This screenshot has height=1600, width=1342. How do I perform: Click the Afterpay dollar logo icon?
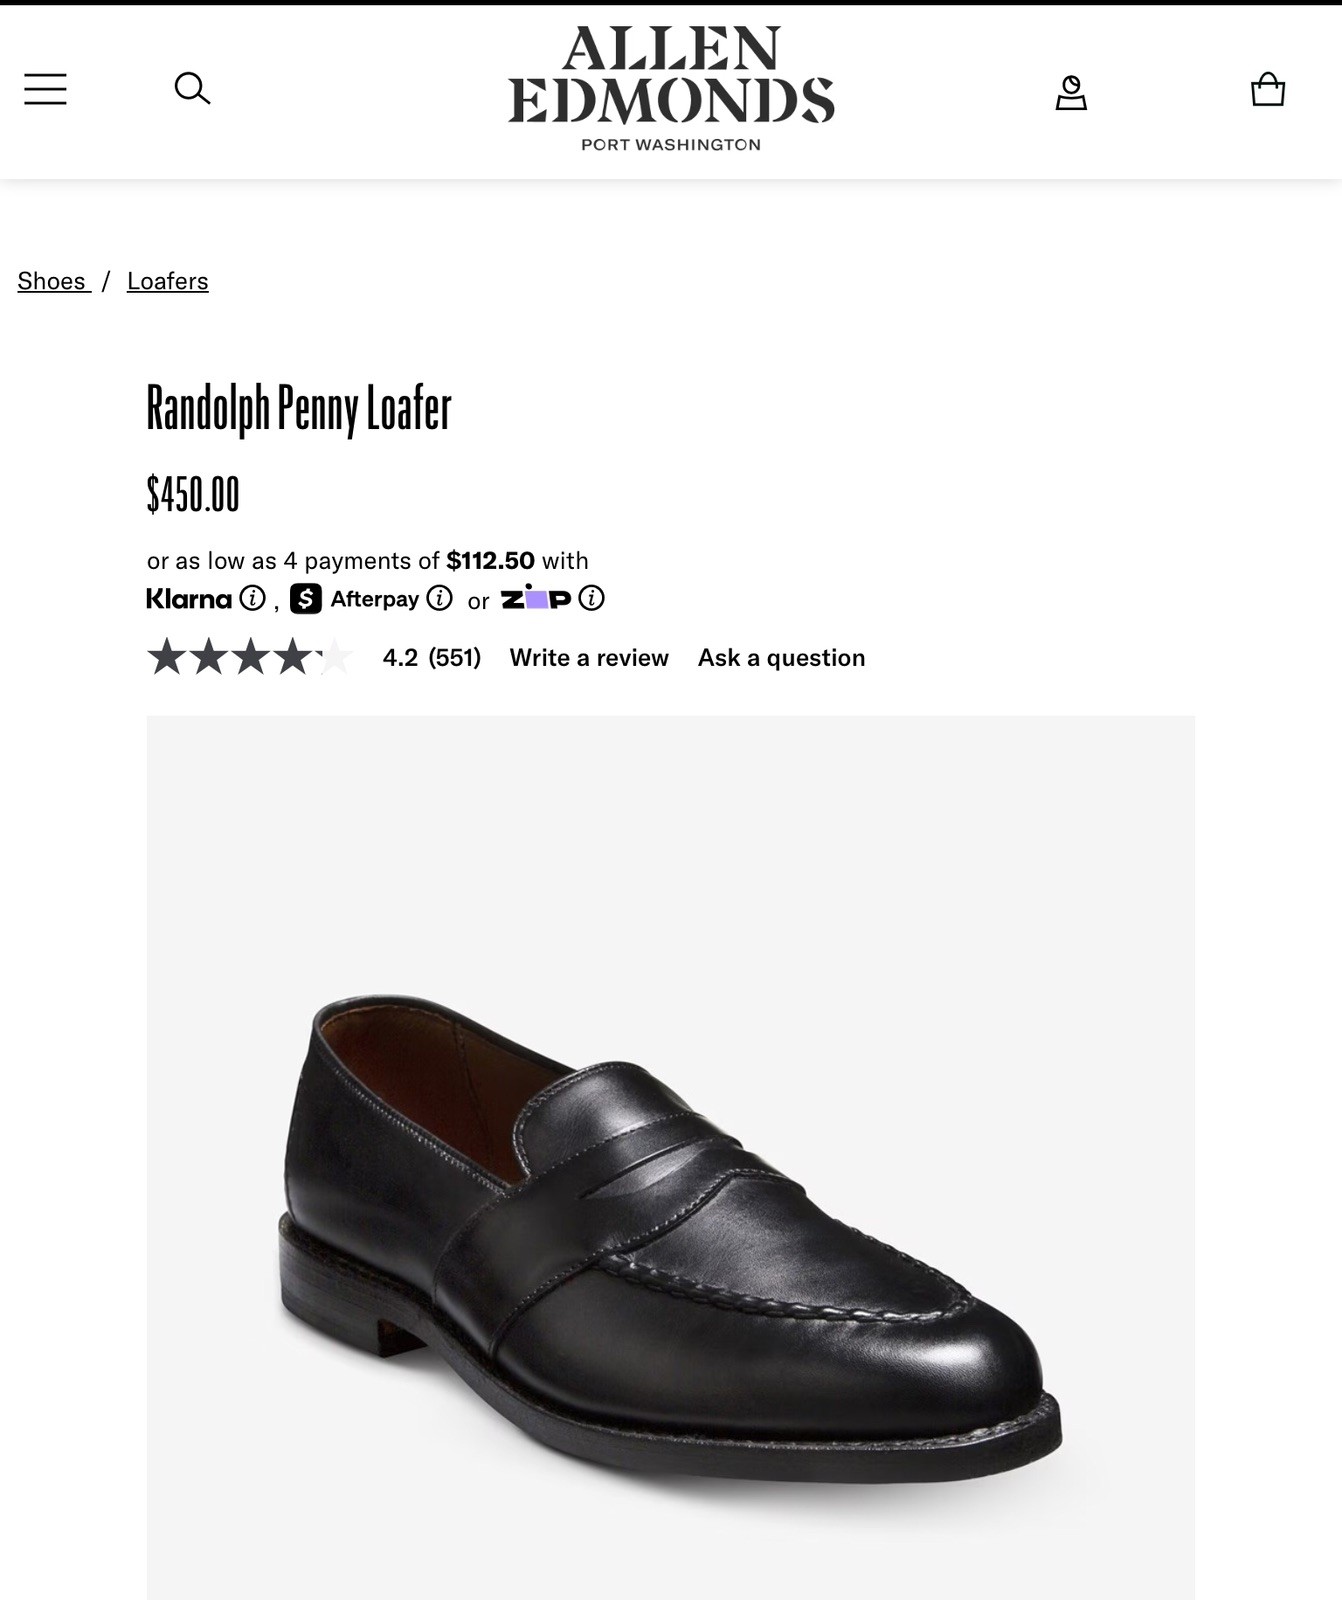306,599
